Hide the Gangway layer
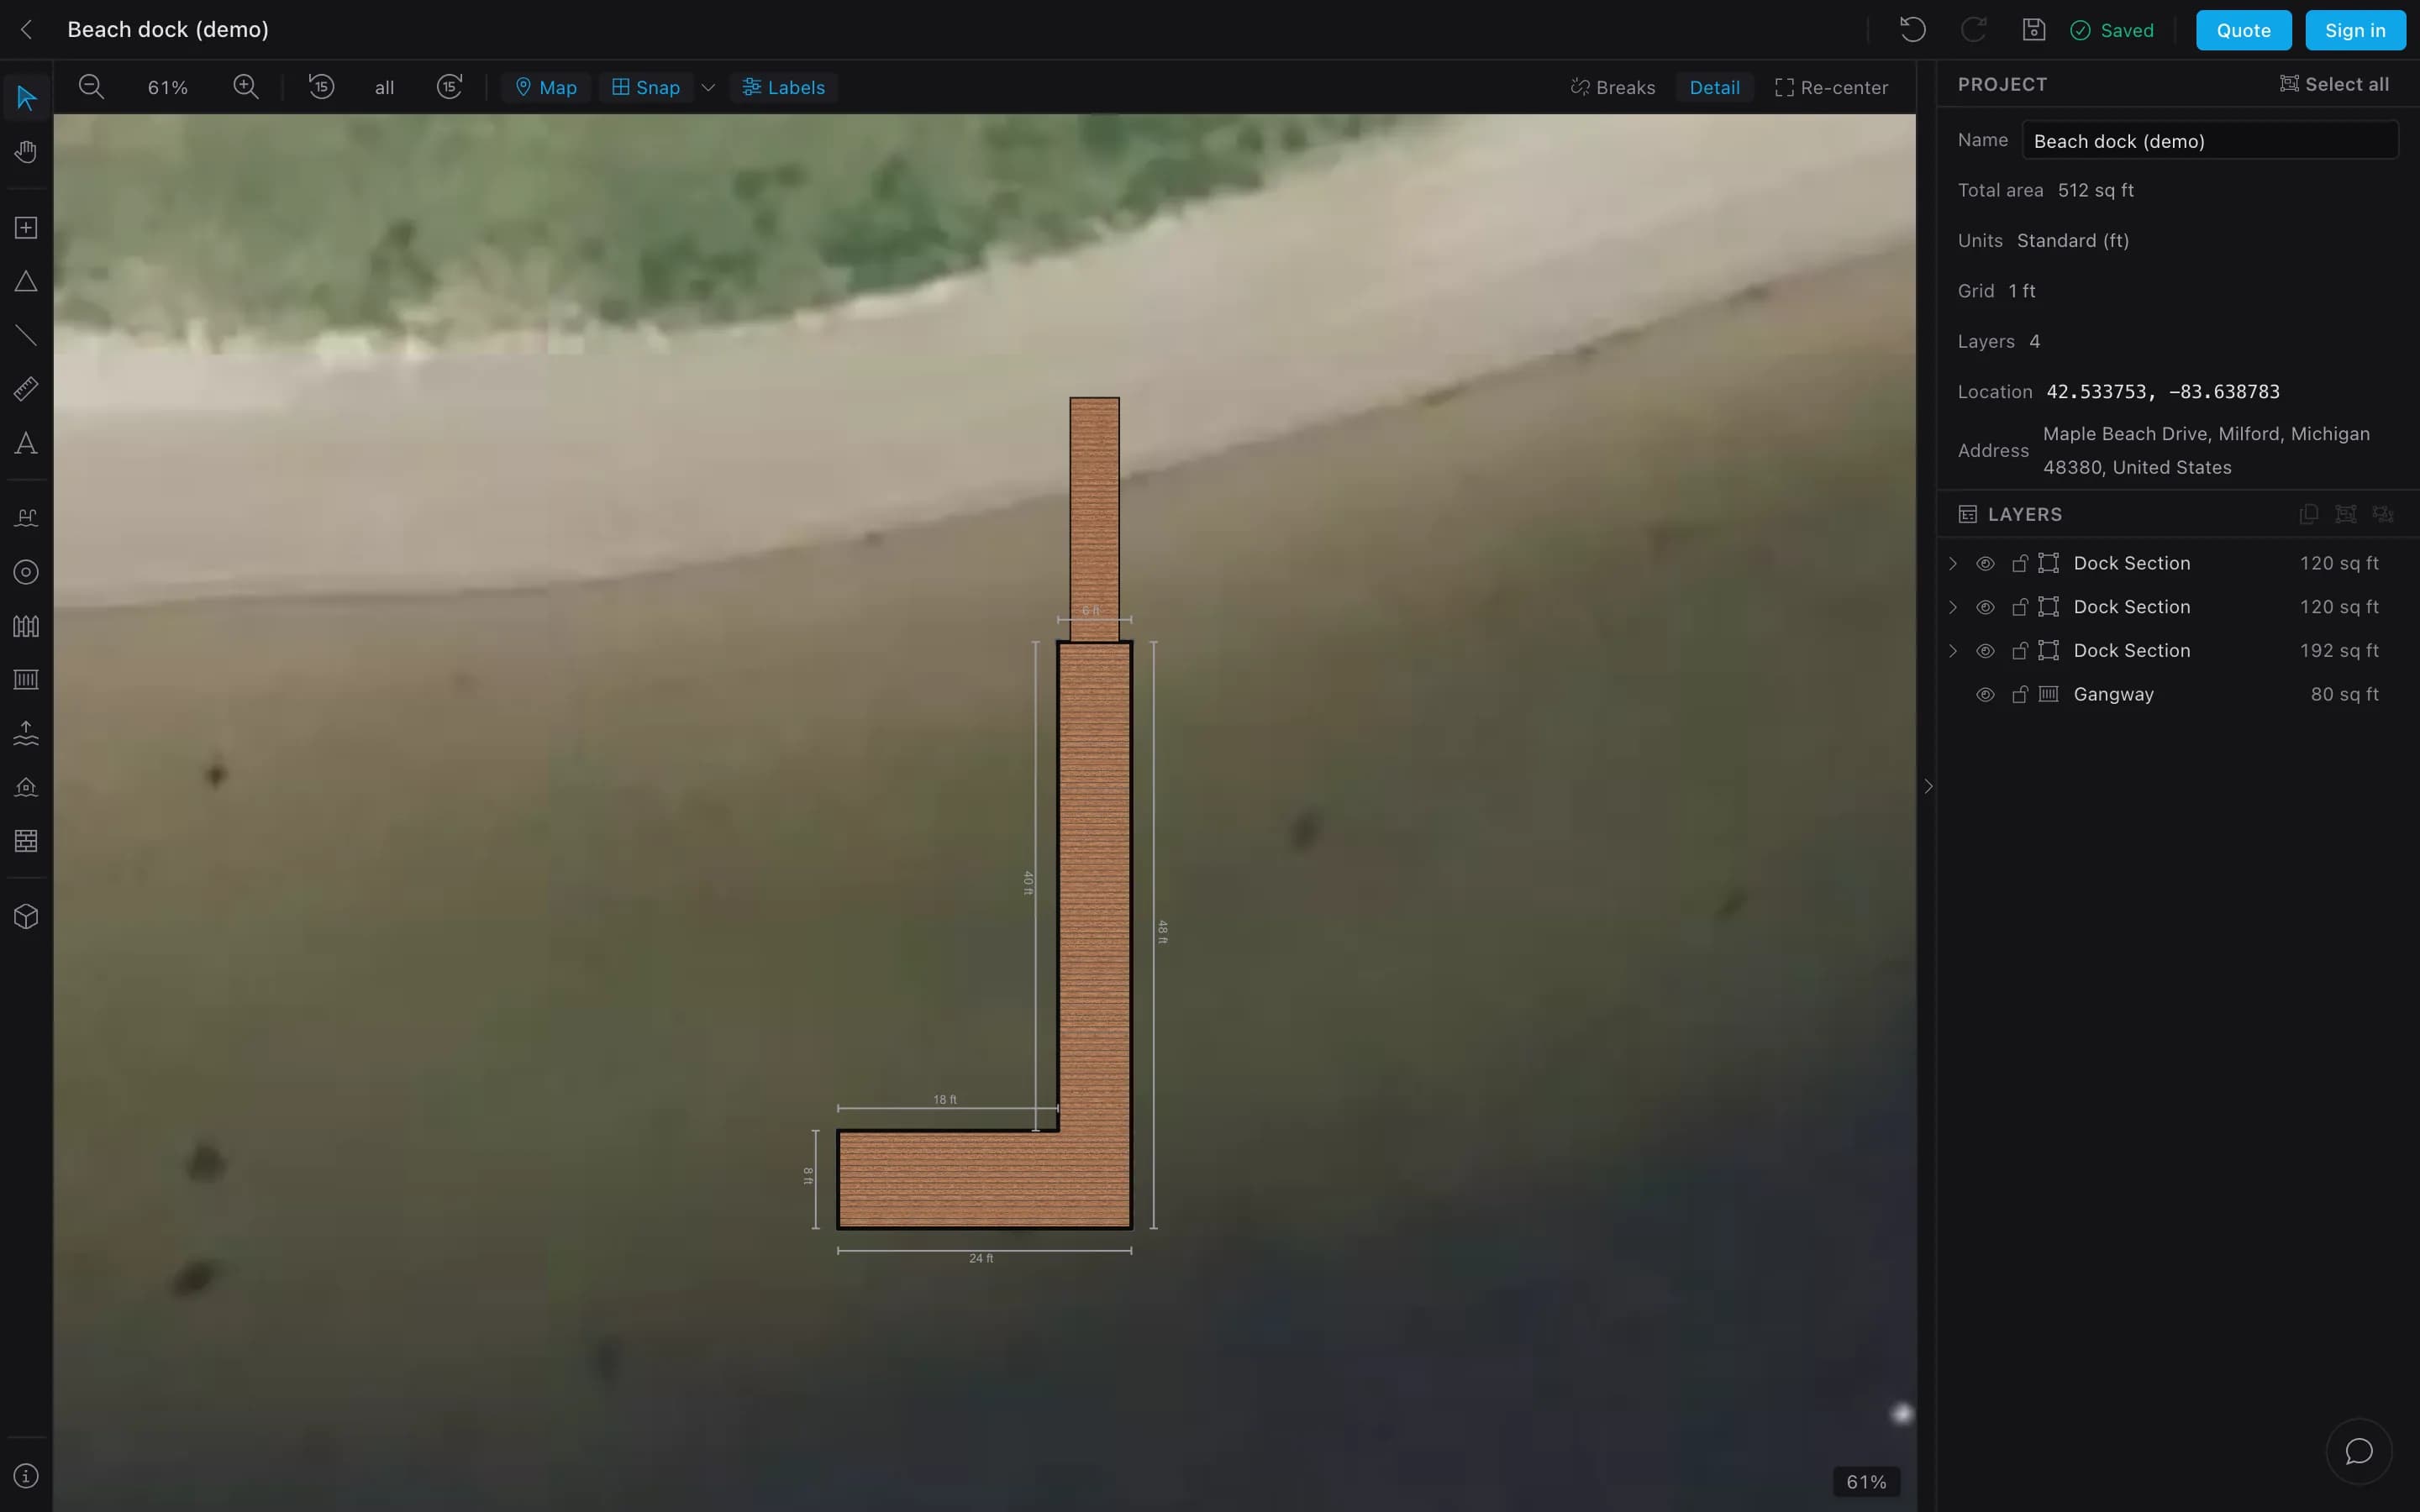Screen dimensions: 2420x1512 tap(1985, 694)
